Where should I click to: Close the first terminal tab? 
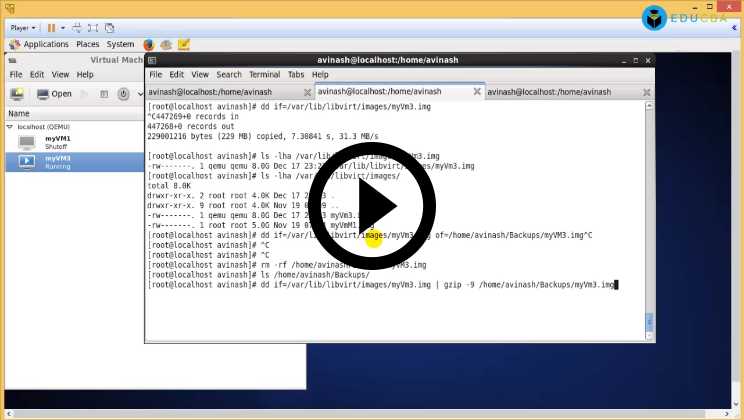click(308, 91)
